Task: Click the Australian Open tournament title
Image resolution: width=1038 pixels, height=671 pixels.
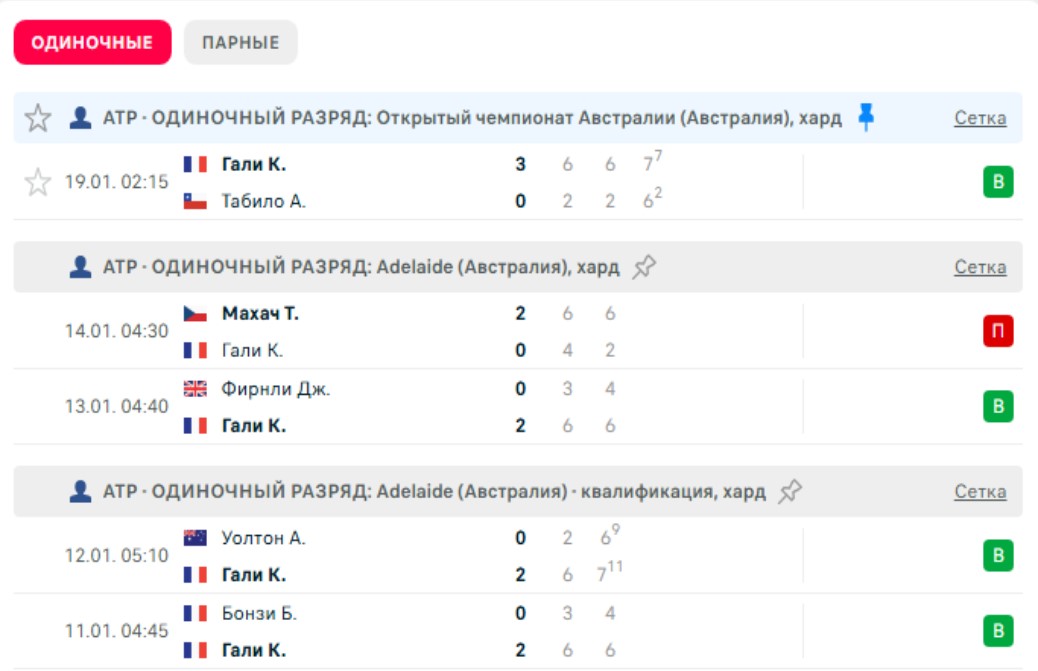Action: click(472, 118)
